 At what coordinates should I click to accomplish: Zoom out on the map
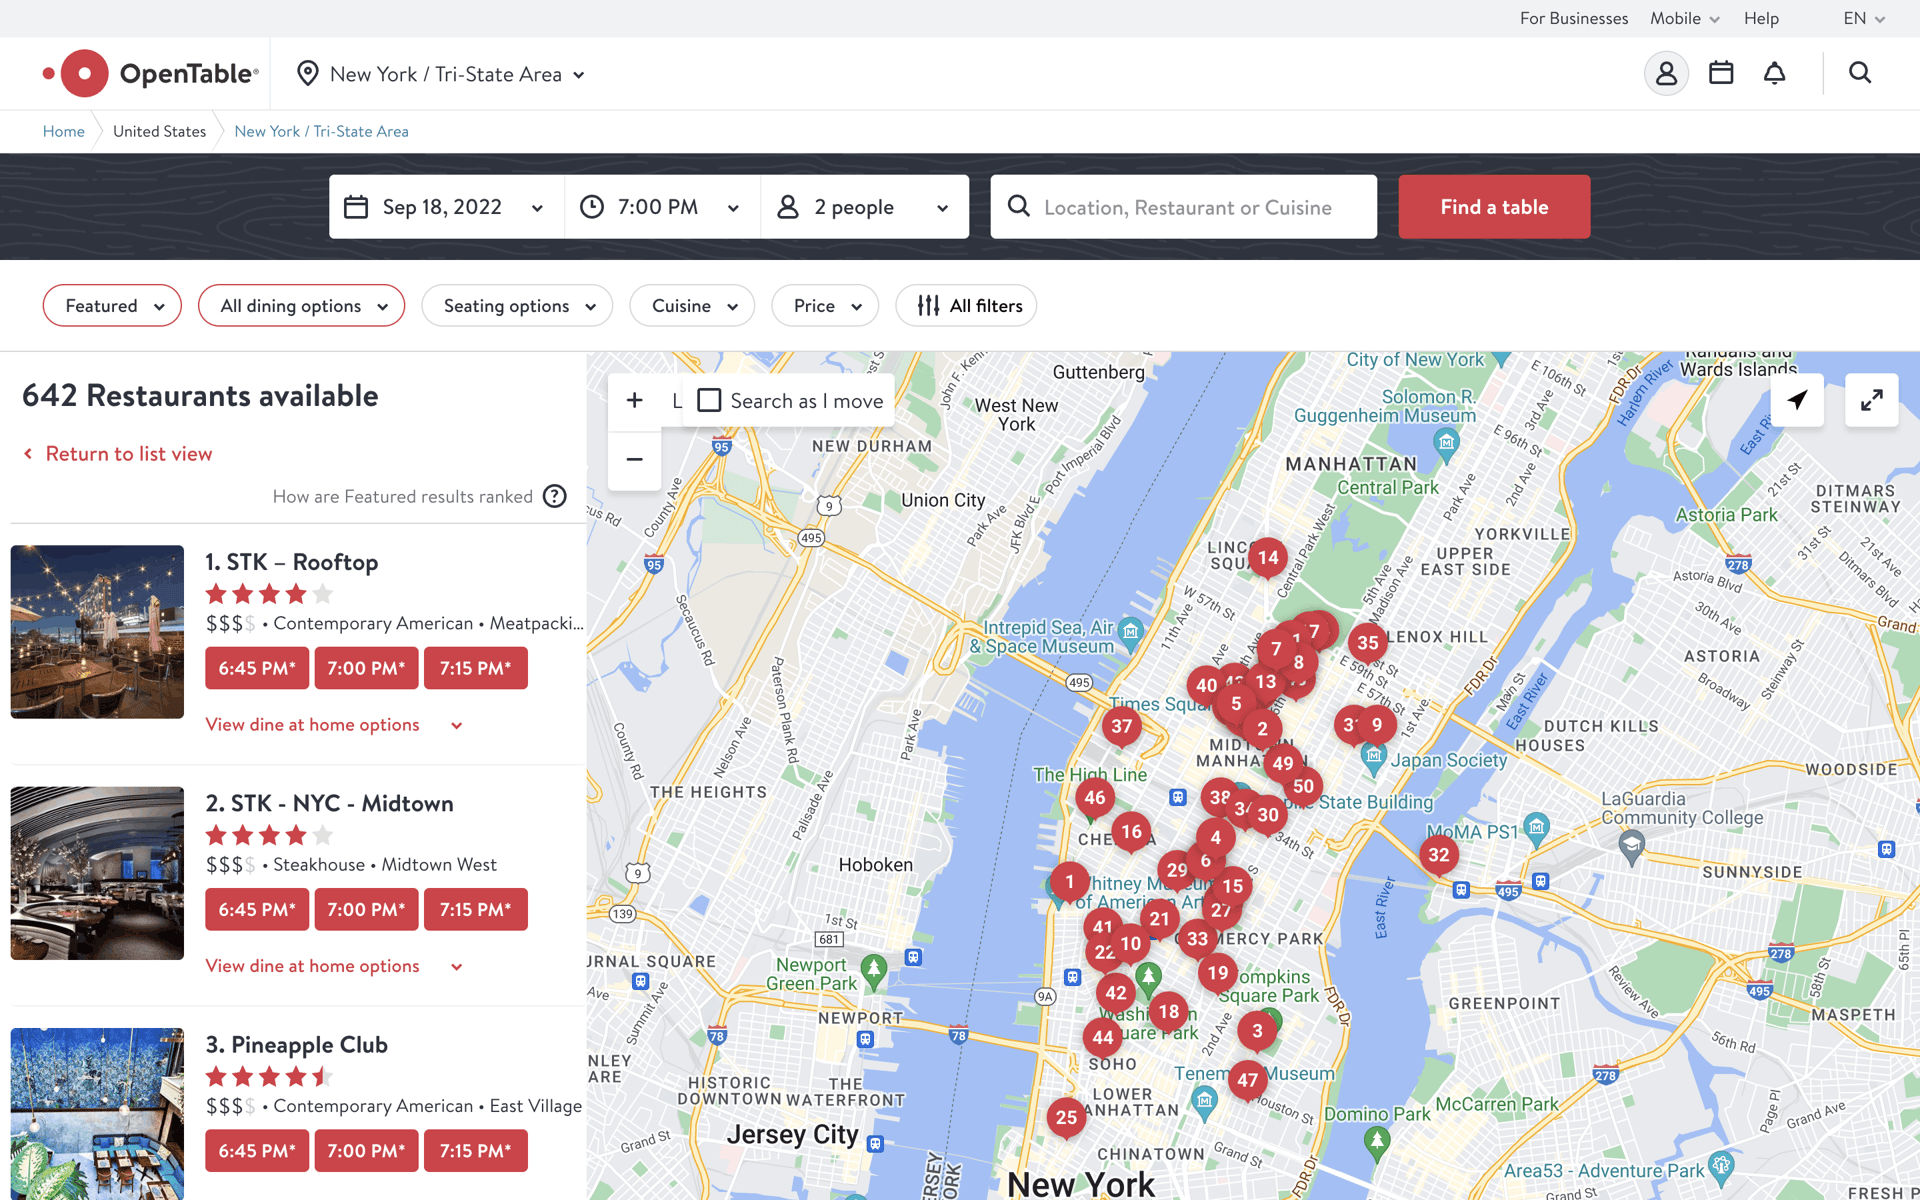click(634, 460)
